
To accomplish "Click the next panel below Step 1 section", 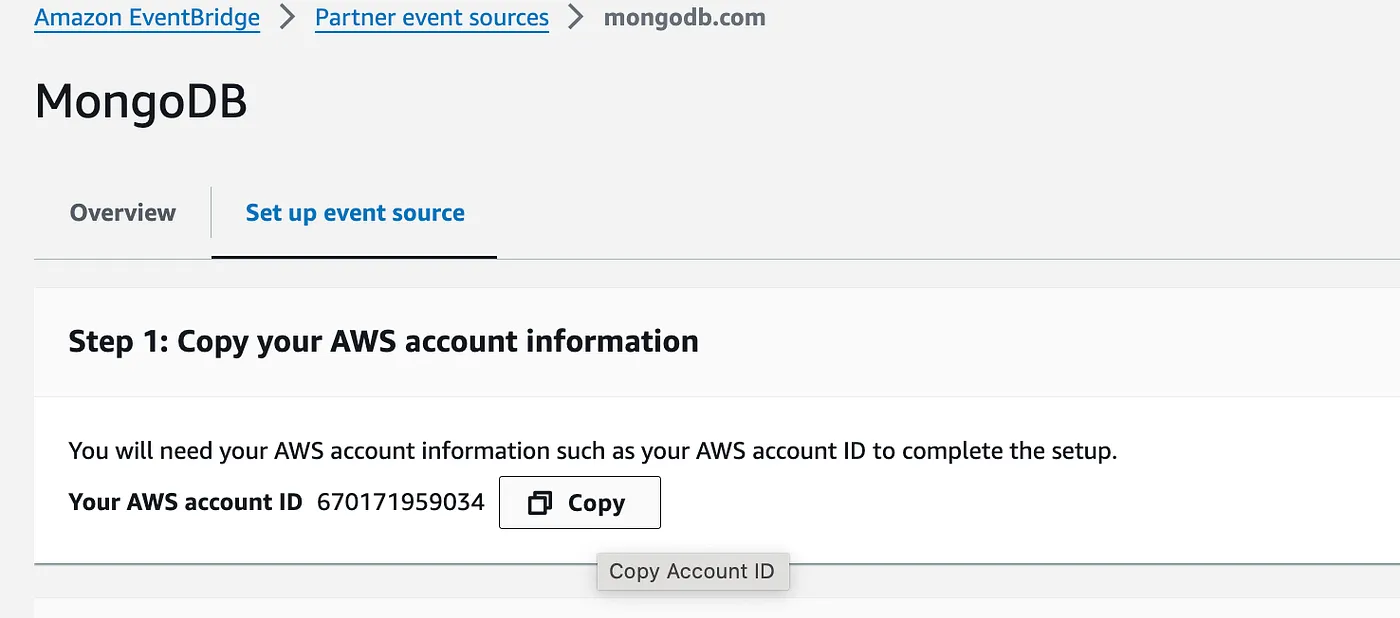I will coord(717,608).
